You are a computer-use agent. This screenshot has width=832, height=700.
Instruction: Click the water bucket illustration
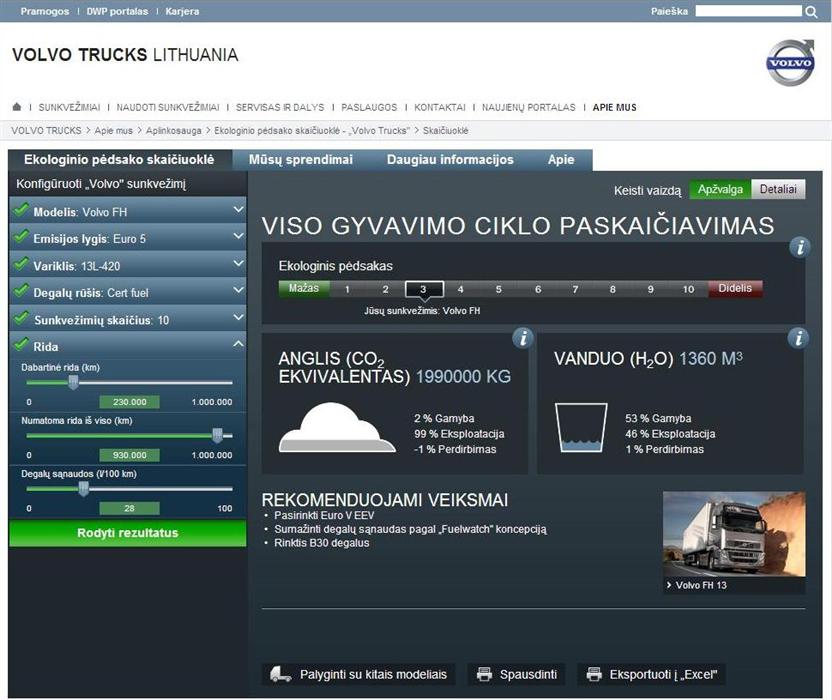coord(581,428)
